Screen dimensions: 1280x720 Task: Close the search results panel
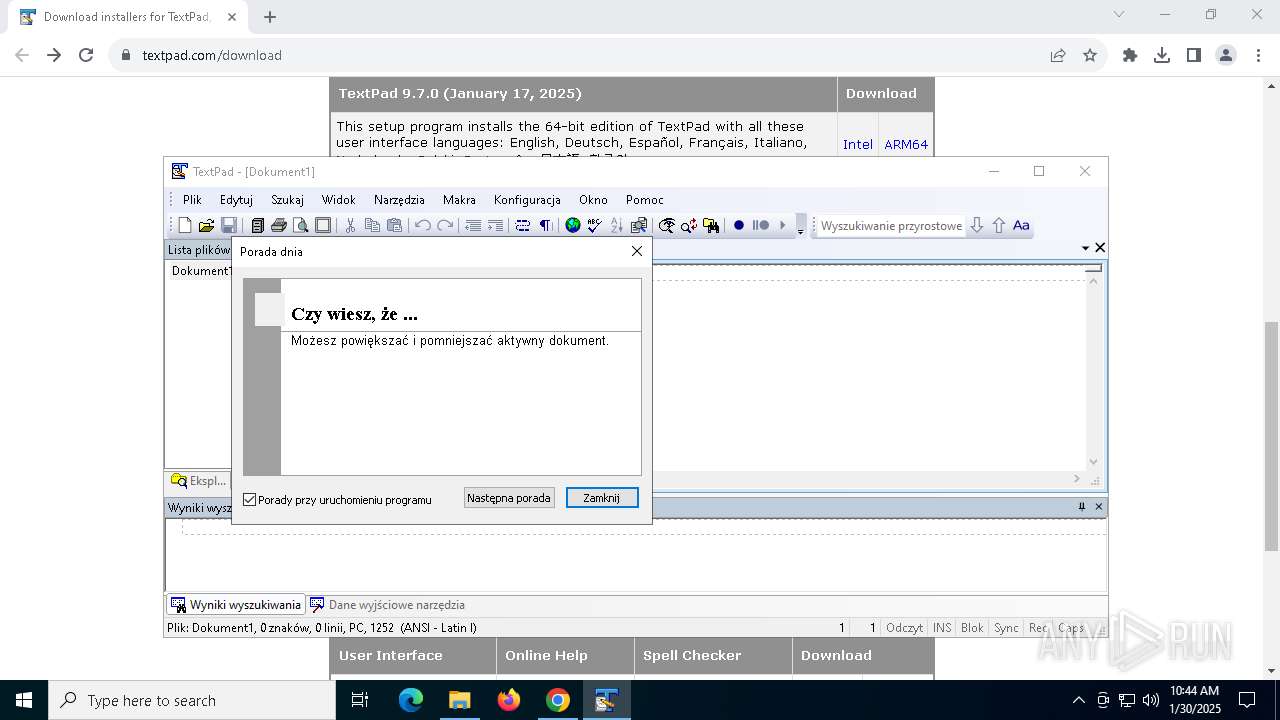[1098, 507]
